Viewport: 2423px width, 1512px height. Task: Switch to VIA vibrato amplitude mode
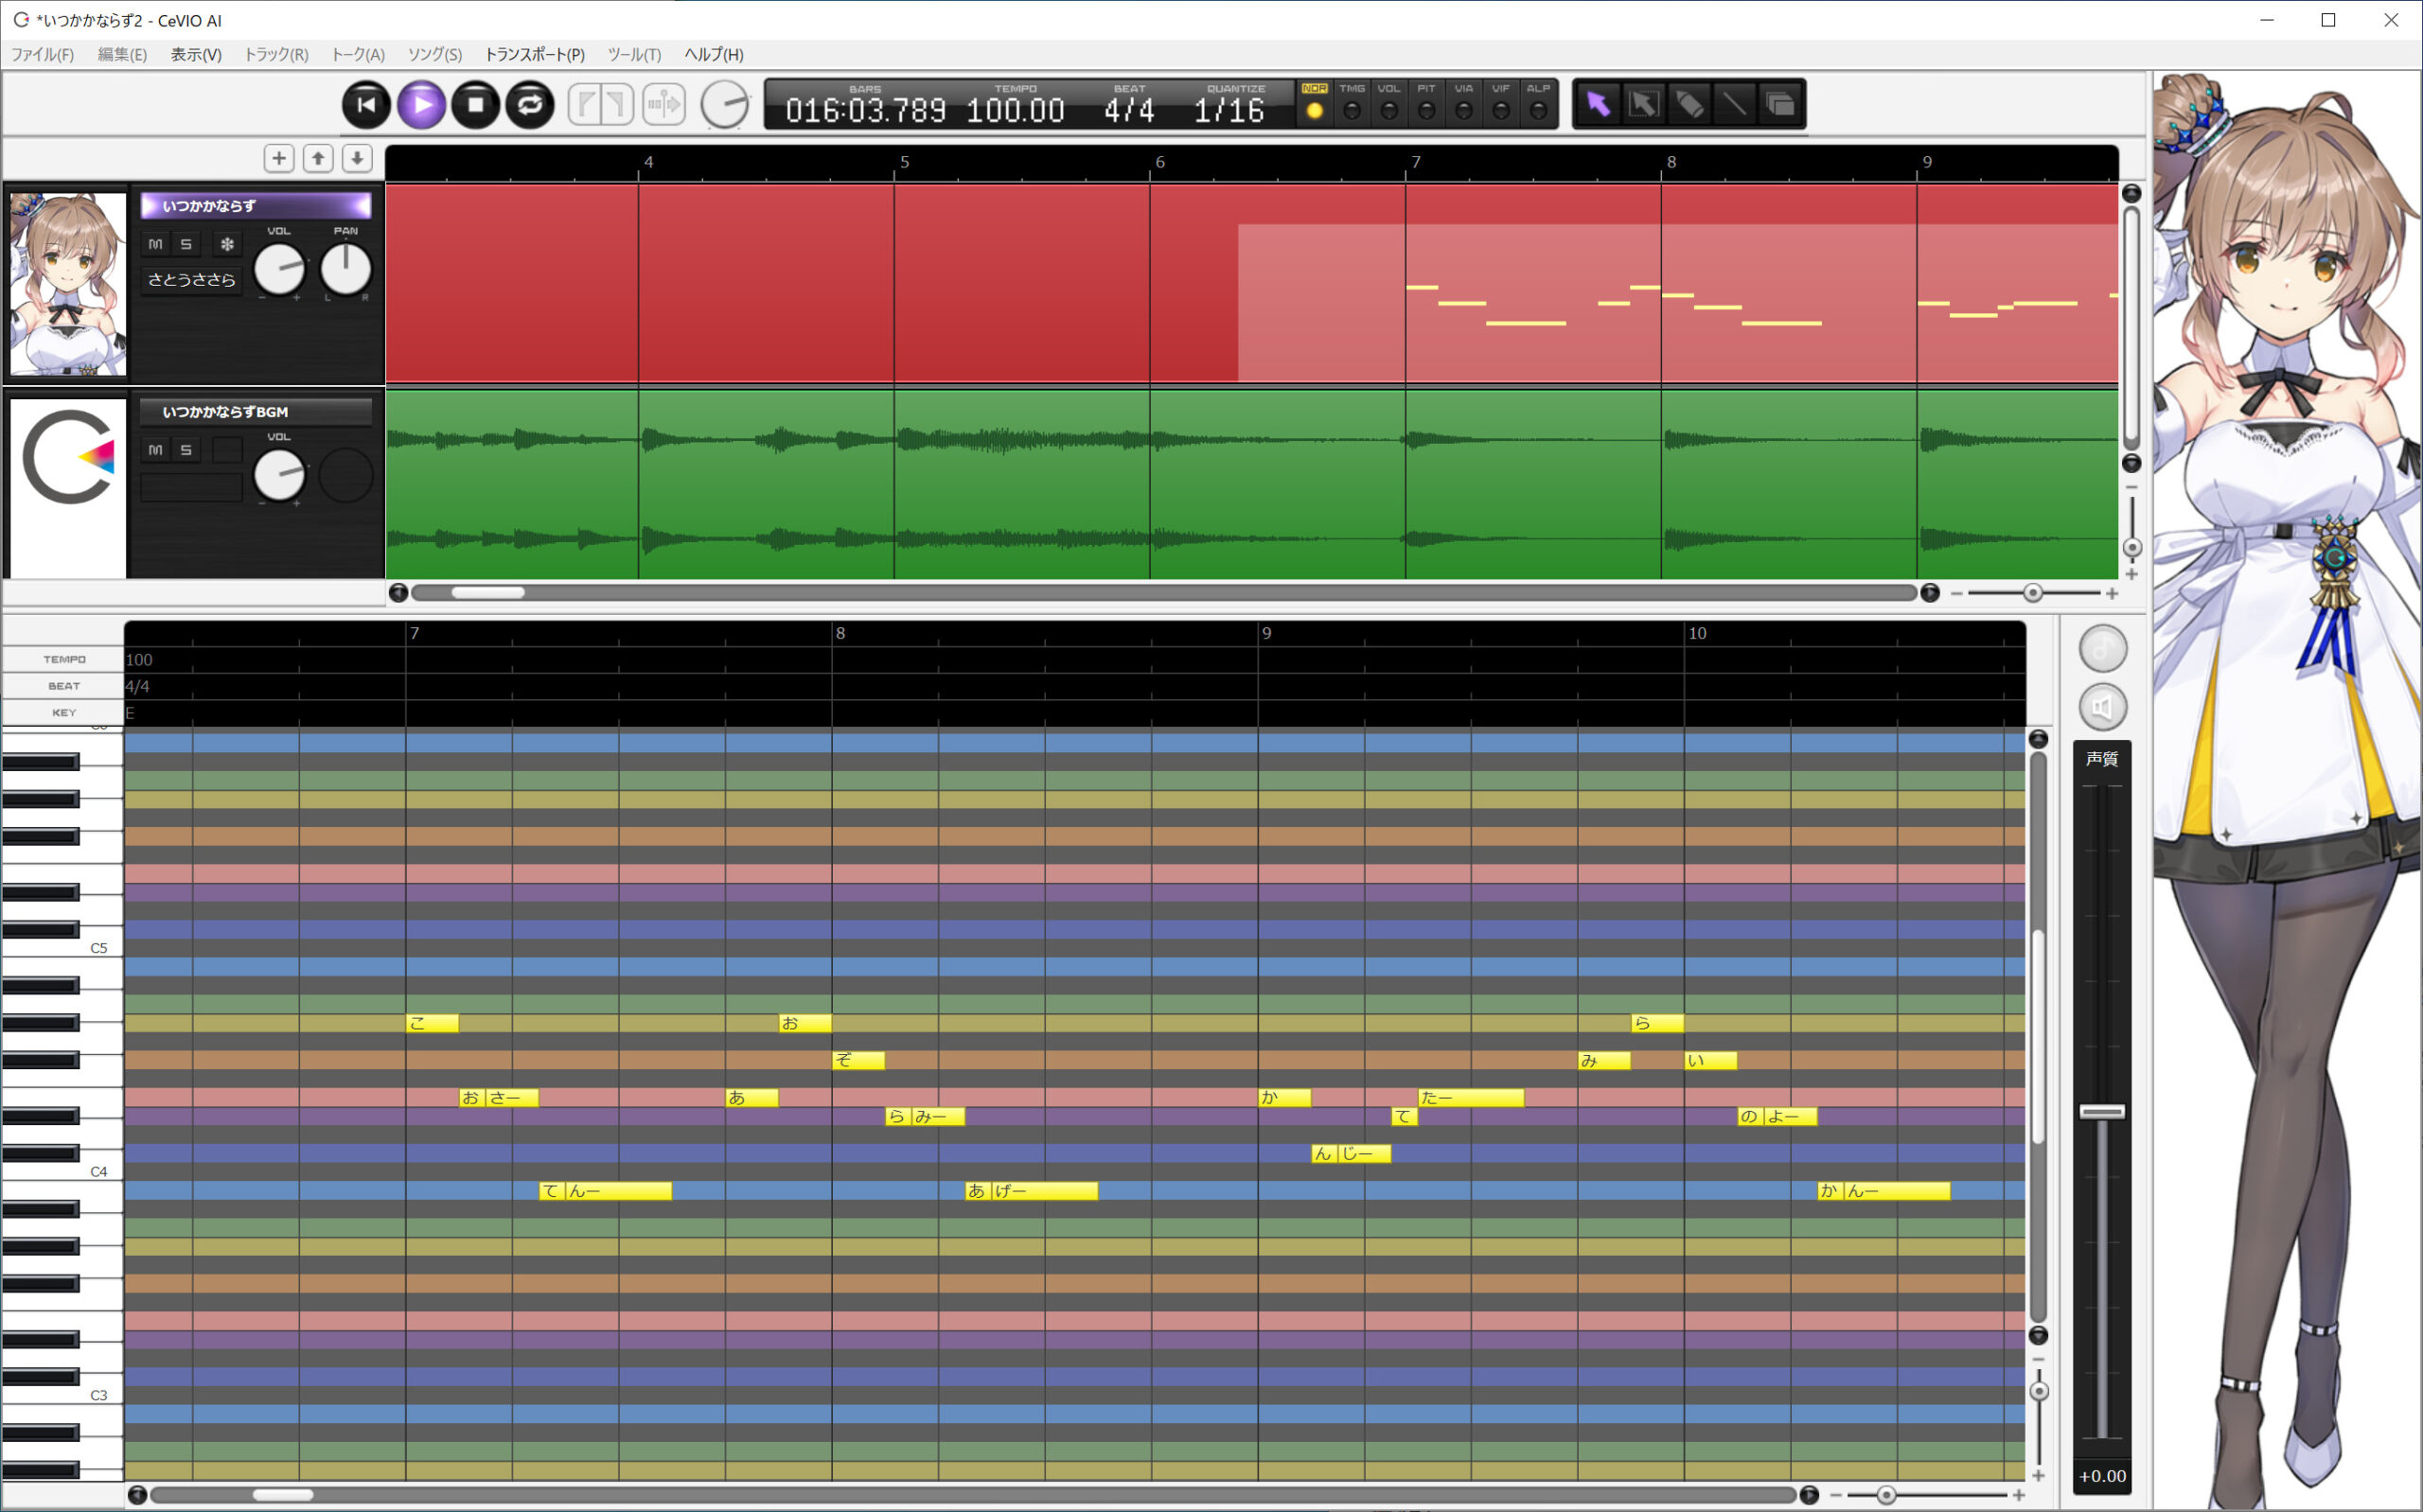click(x=1464, y=103)
